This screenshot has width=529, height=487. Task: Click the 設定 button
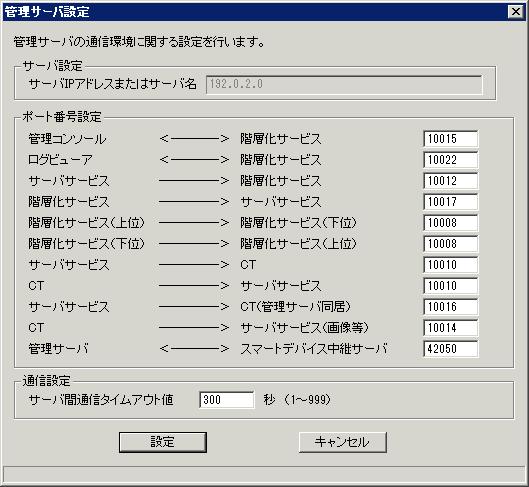coord(163,442)
